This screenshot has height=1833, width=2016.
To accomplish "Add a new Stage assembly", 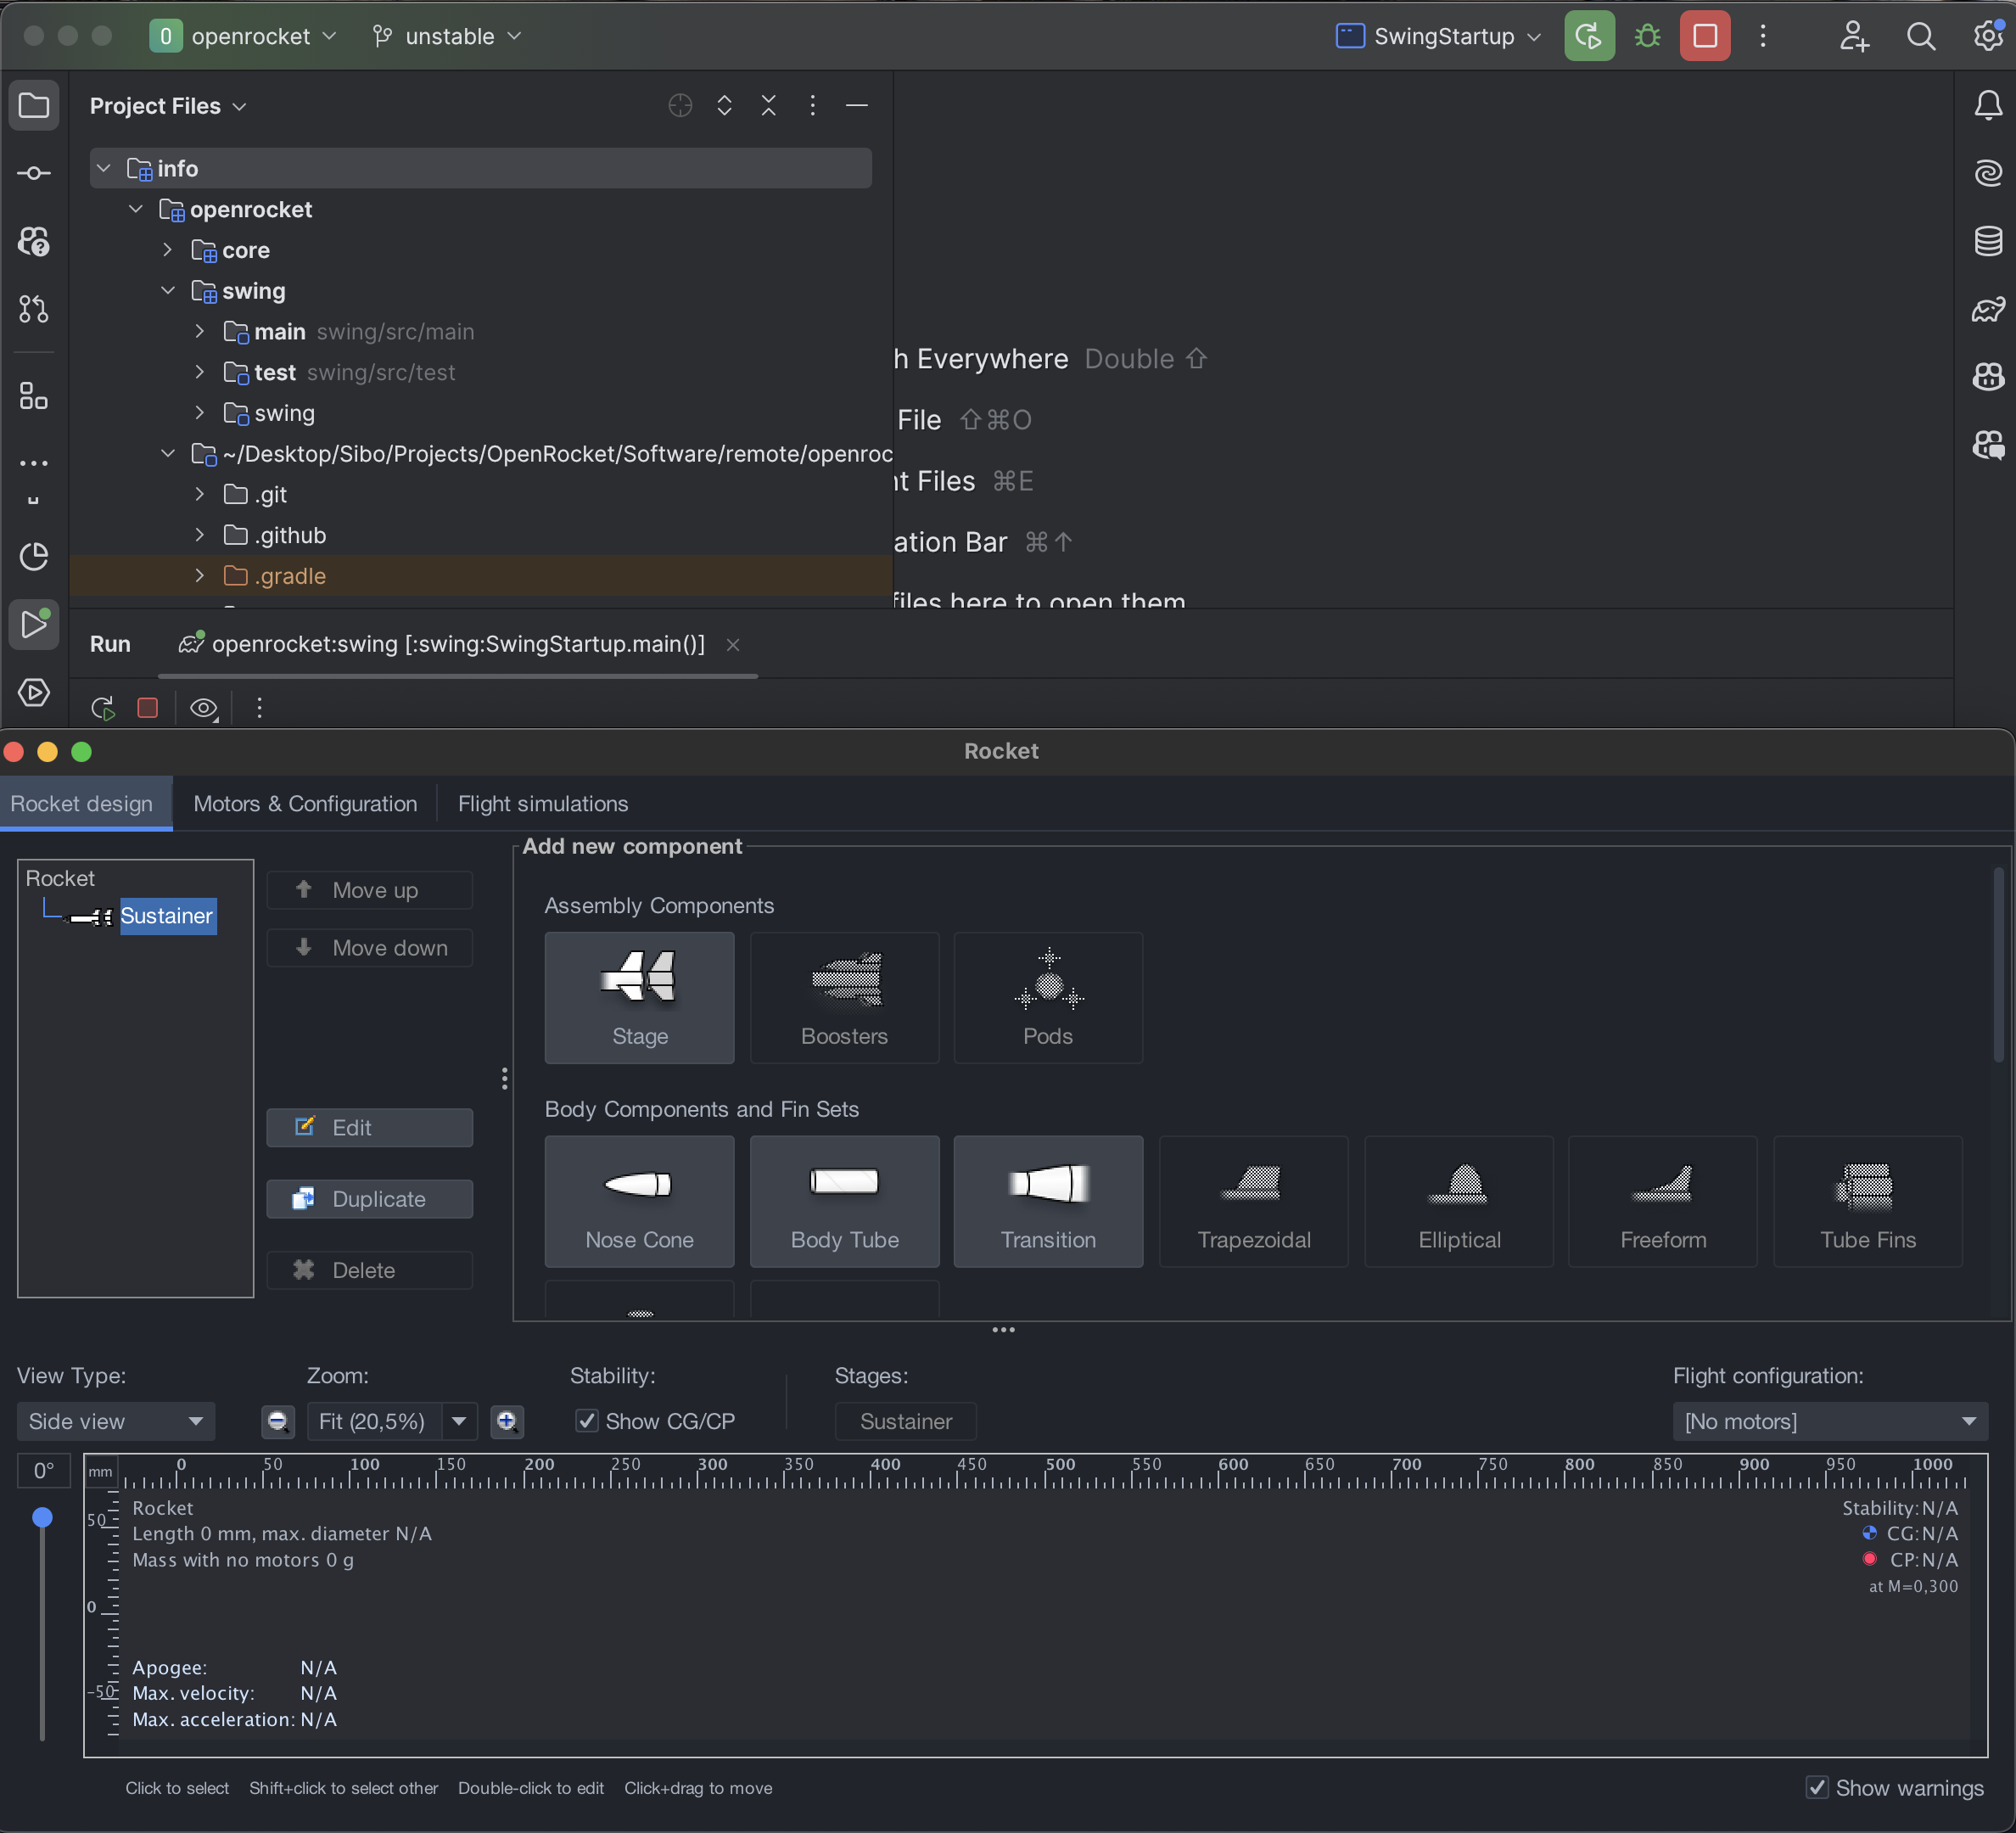I will pyautogui.click(x=639, y=997).
